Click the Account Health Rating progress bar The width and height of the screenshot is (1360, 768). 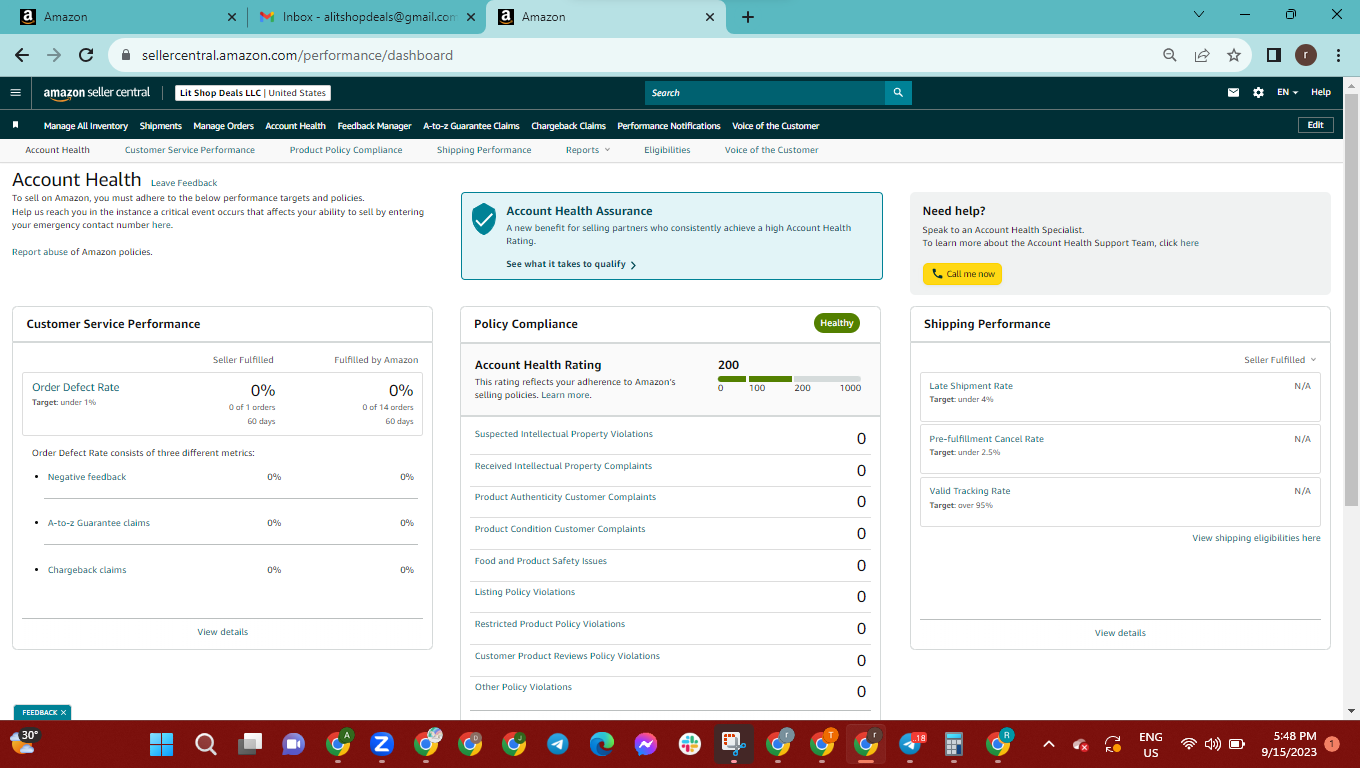coord(789,379)
